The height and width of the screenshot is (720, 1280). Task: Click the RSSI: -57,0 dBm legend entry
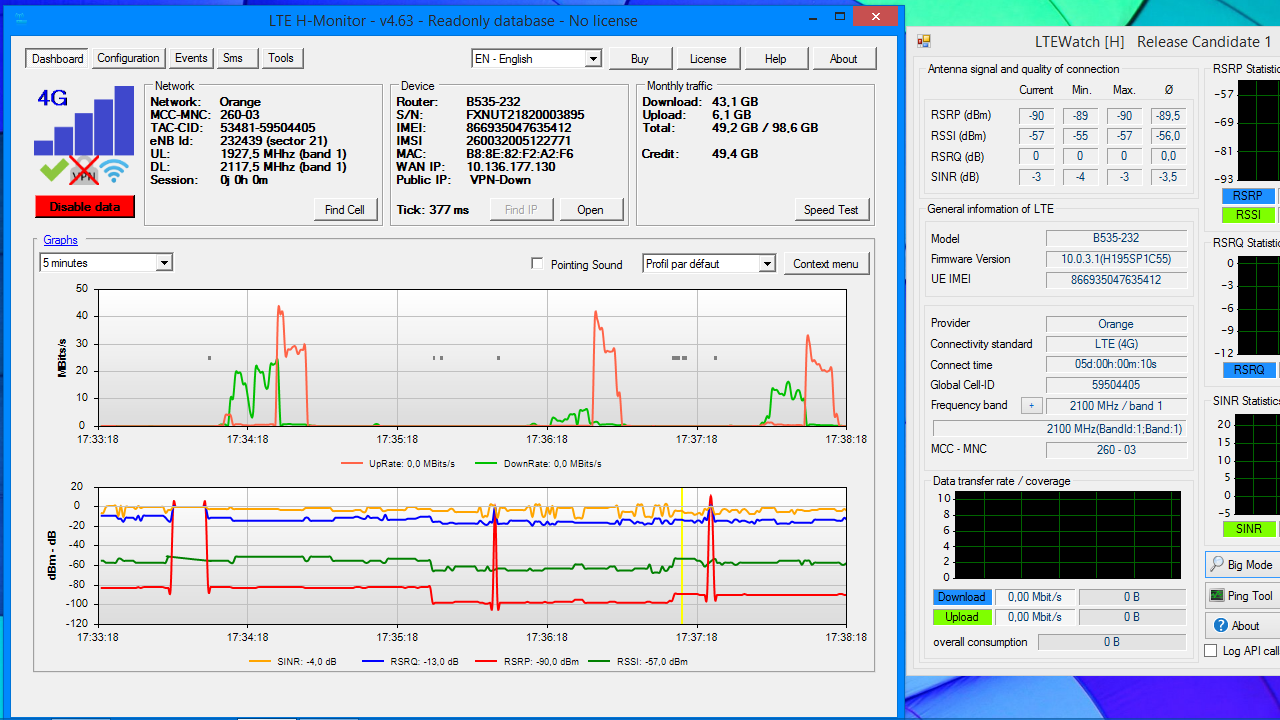pyautogui.click(x=638, y=661)
